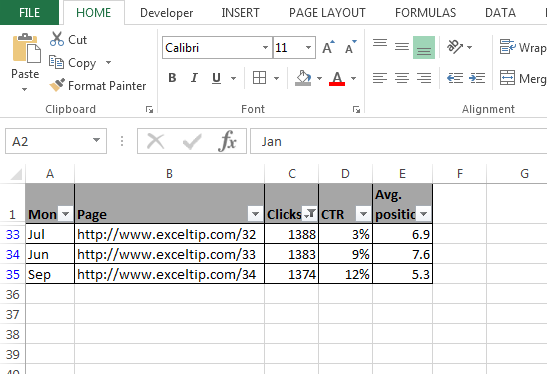
Task: Open the Paste options arrow
Action: click(x=24, y=89)
